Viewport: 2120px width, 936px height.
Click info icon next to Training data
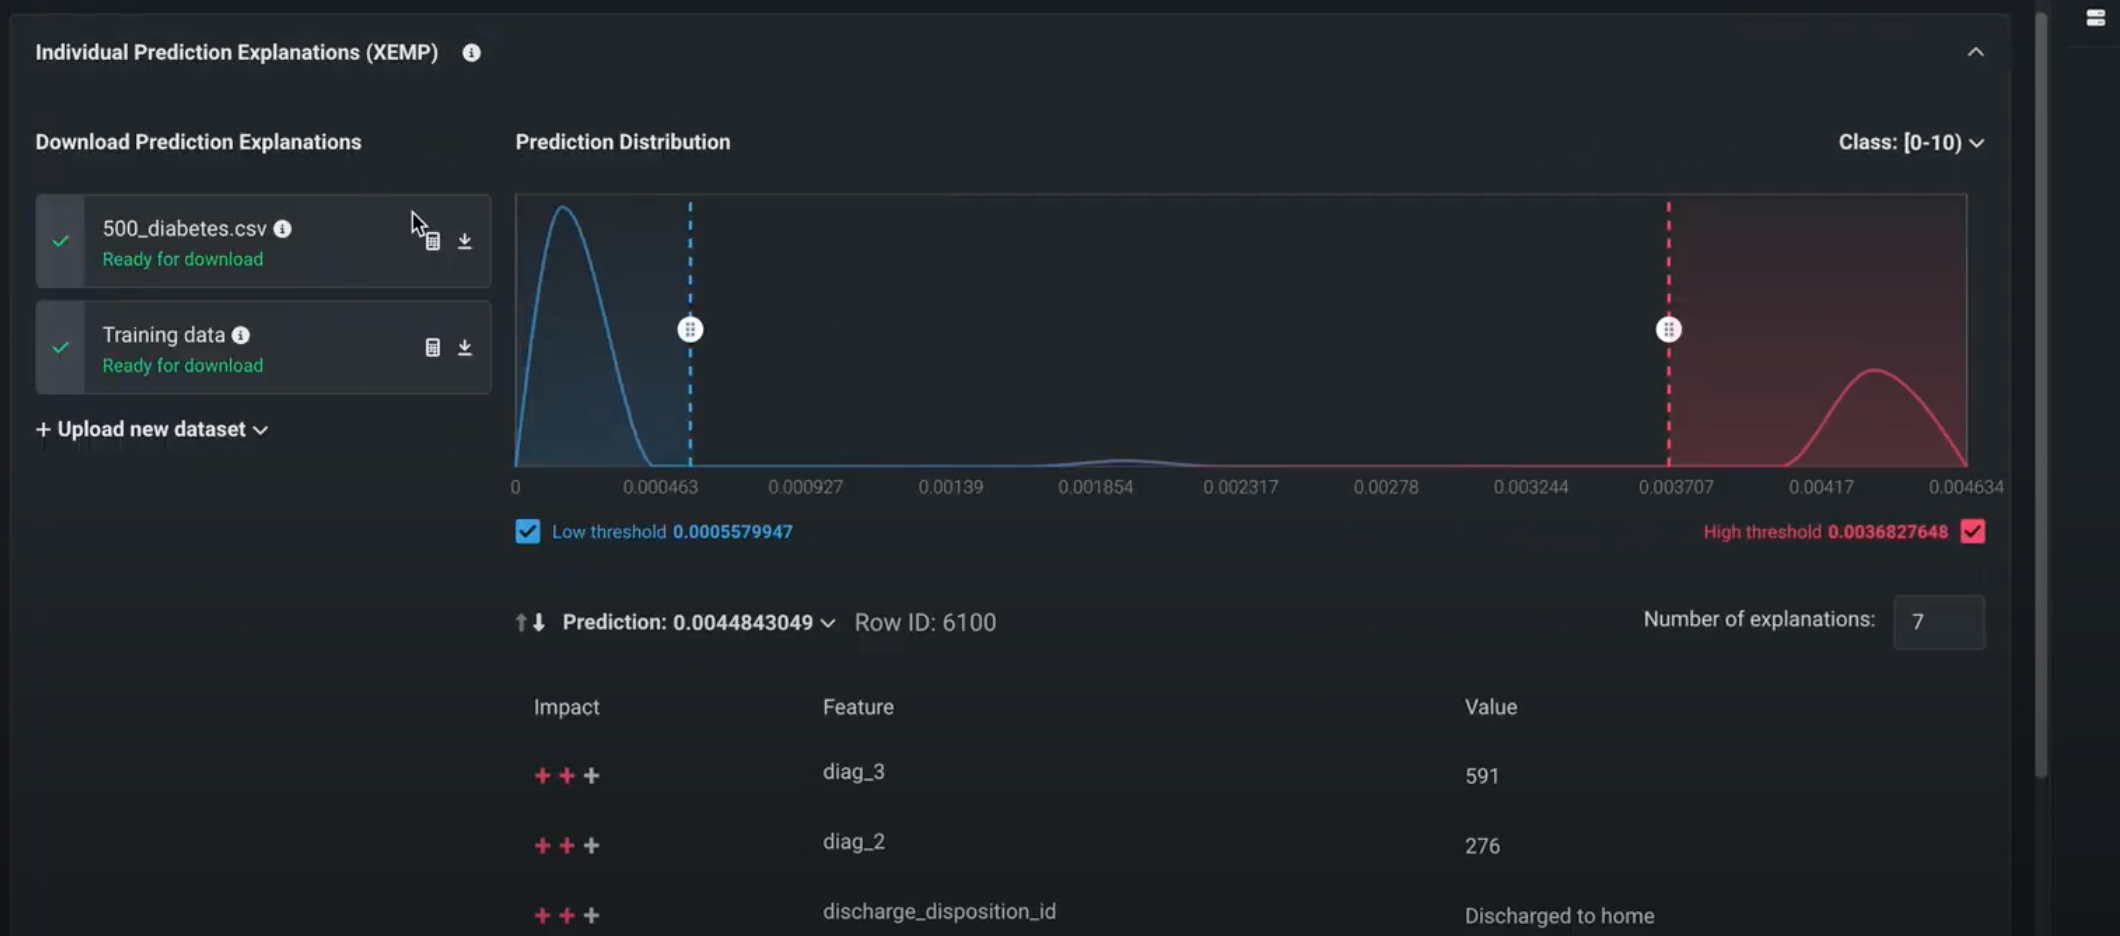click(x=241, y=335)
